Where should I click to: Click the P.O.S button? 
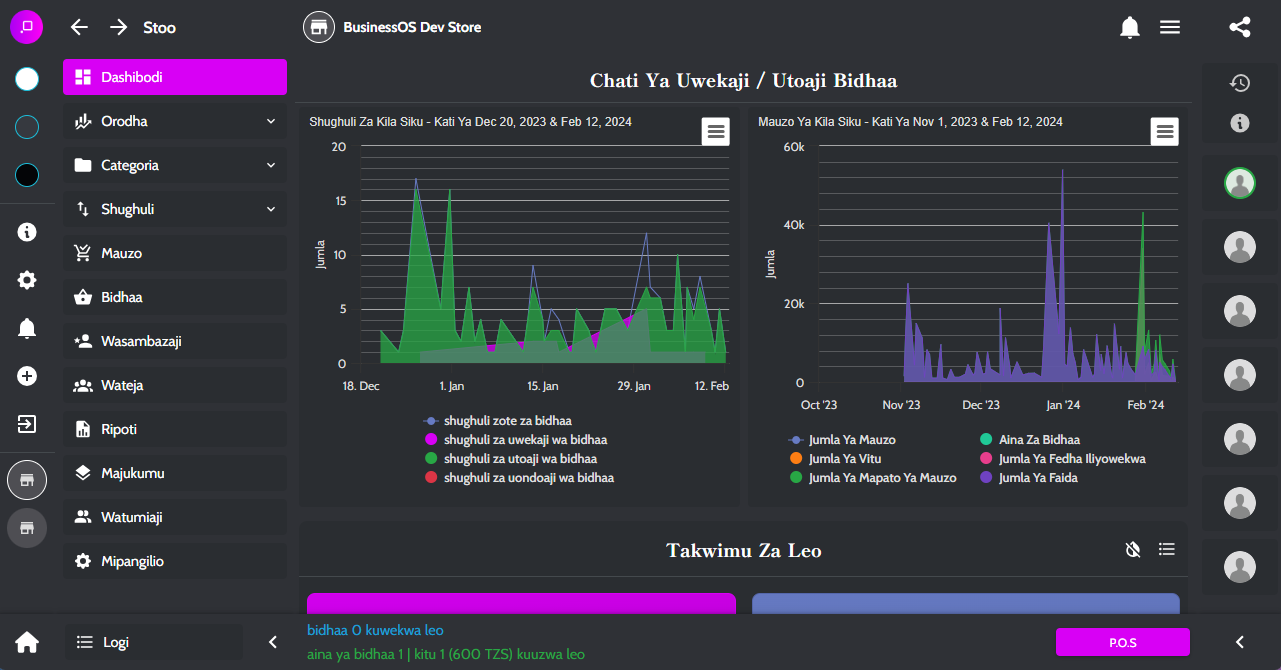[1122, 642]
